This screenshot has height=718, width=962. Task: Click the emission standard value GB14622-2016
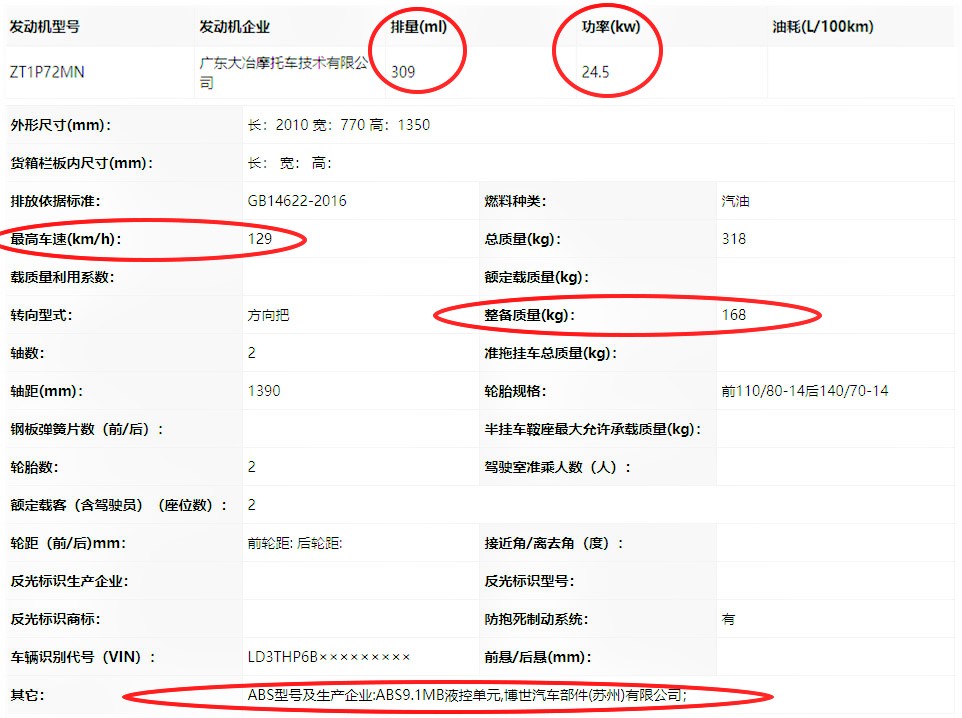tap(297, 201)
